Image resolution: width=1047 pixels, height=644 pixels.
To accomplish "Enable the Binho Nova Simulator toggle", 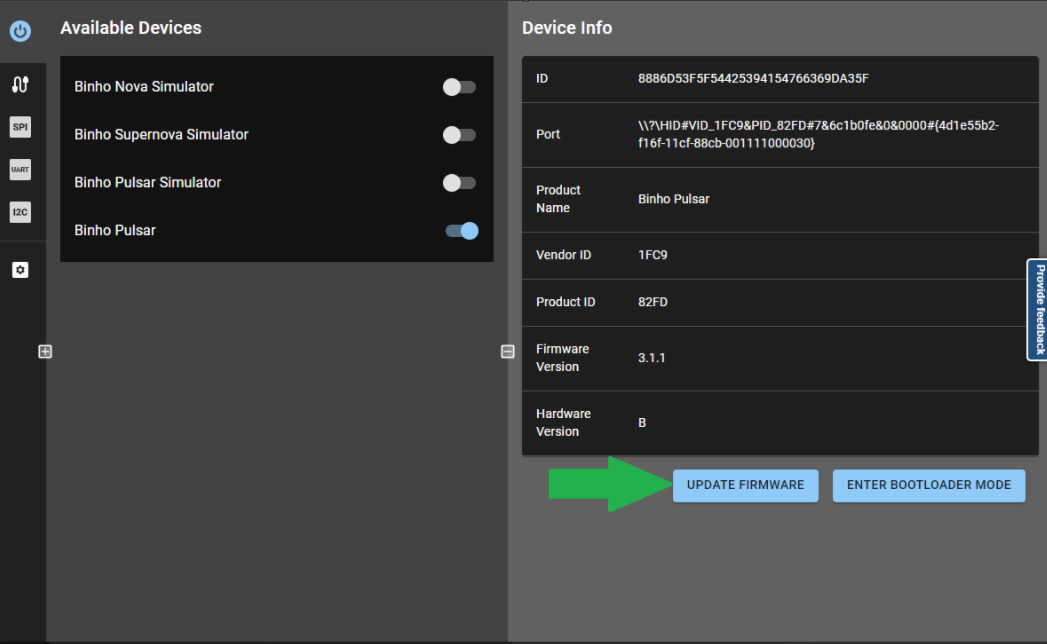I will tap(459, 87).
